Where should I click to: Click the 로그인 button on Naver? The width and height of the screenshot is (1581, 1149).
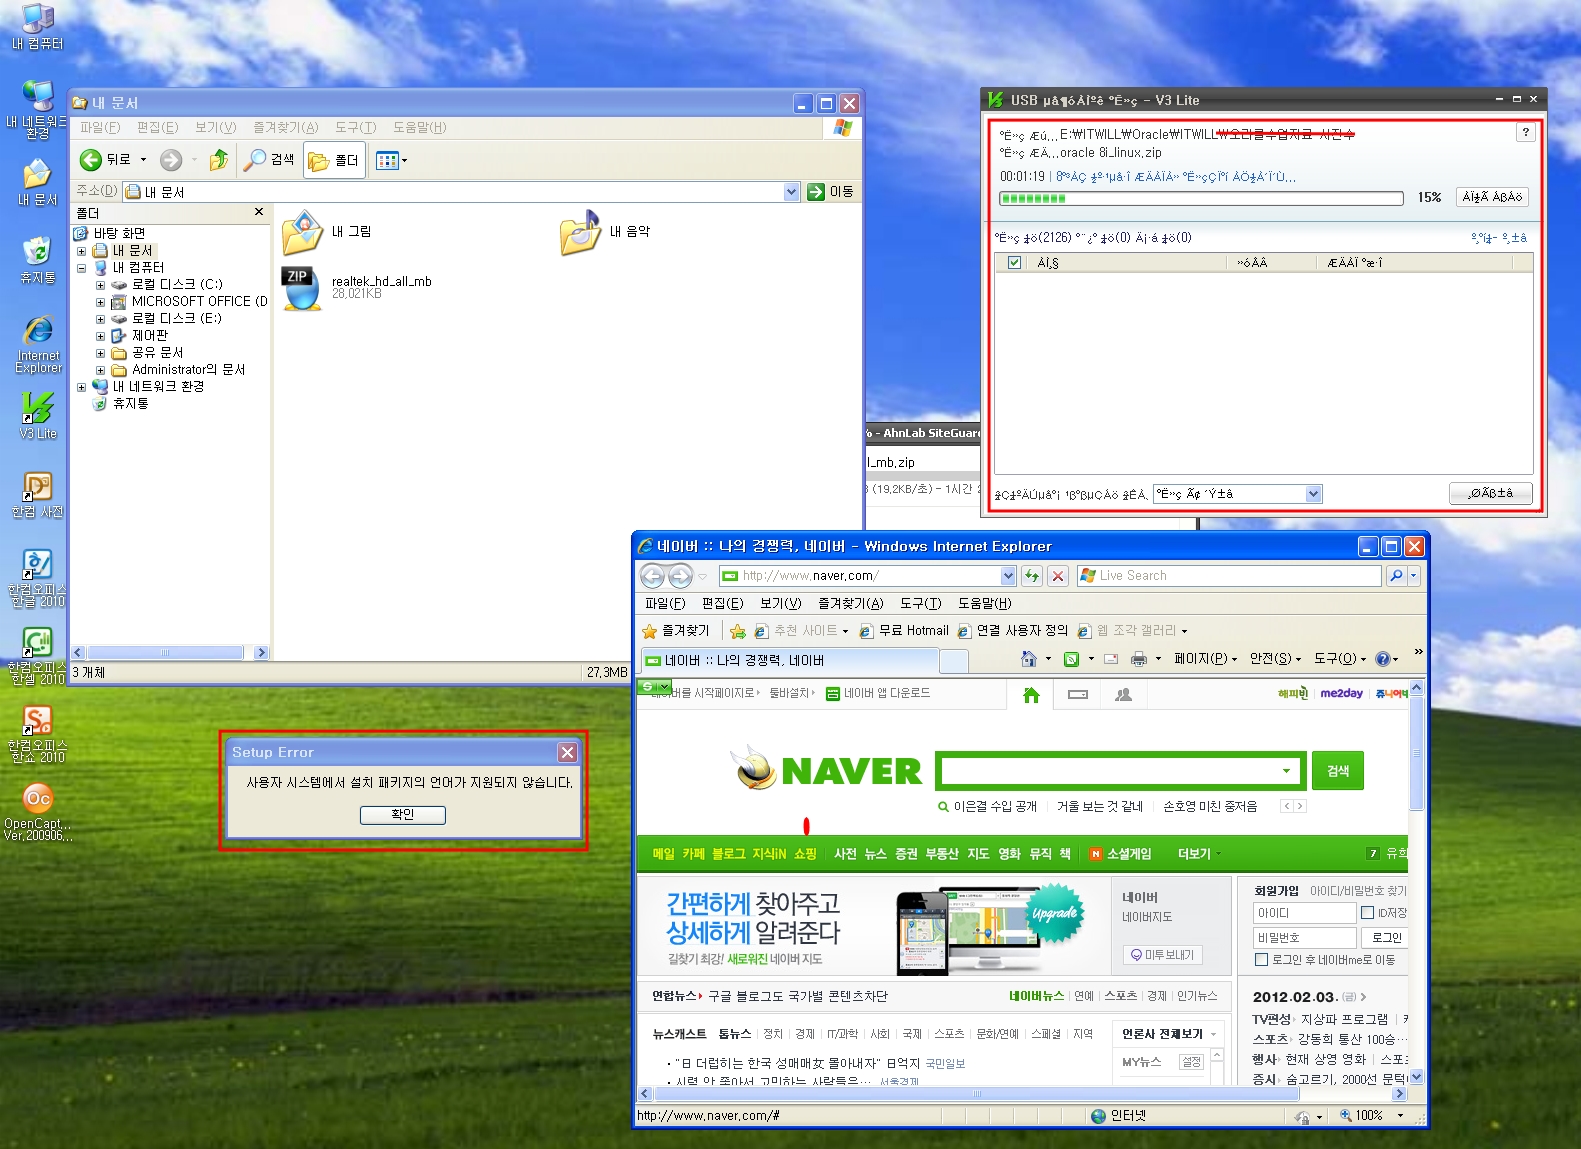point(1386,938)
